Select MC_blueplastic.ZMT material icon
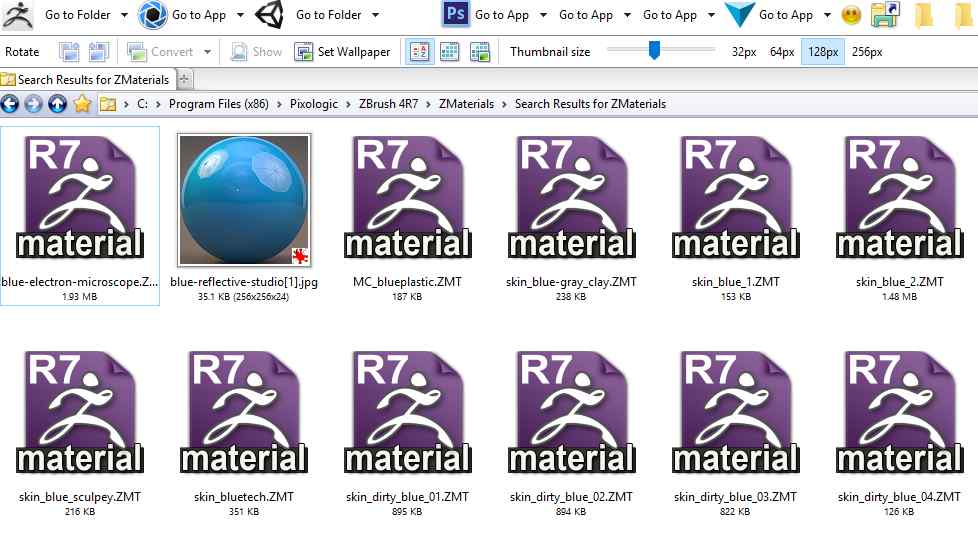The height and width of the screenshot is (535, 978). pyautogui.click(x=407, y=197)
